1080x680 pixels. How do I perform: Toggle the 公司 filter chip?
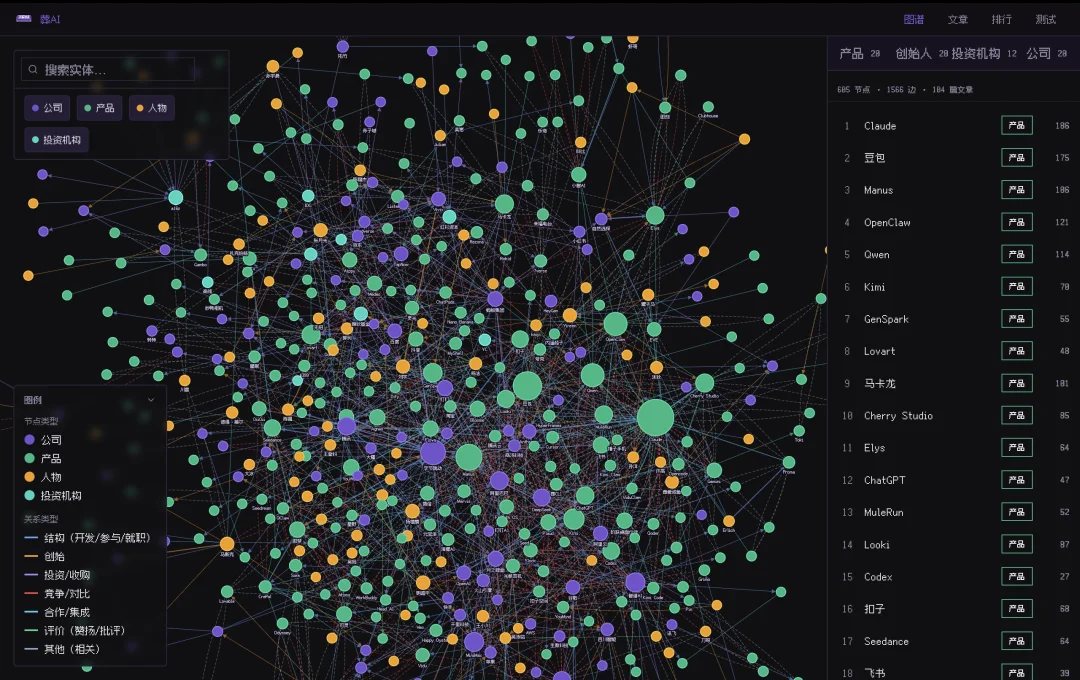pos(47,108)
